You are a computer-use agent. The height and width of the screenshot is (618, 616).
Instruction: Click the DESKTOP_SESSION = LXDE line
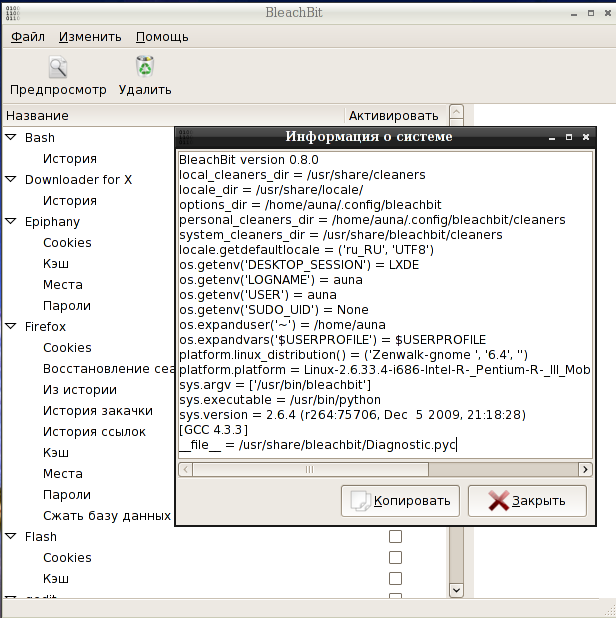[299, 264]
